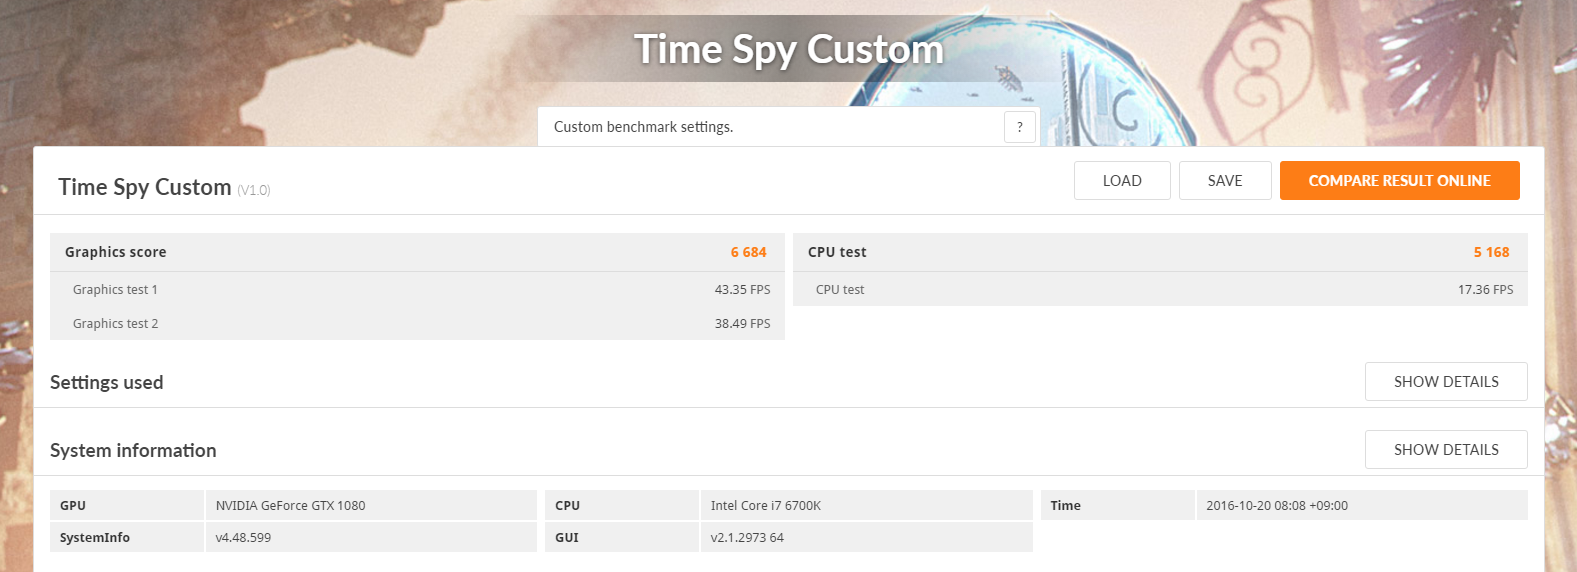1577x572 pixels.
Task: Click the GUI version v2.1.2973 value
Action: 747,538
